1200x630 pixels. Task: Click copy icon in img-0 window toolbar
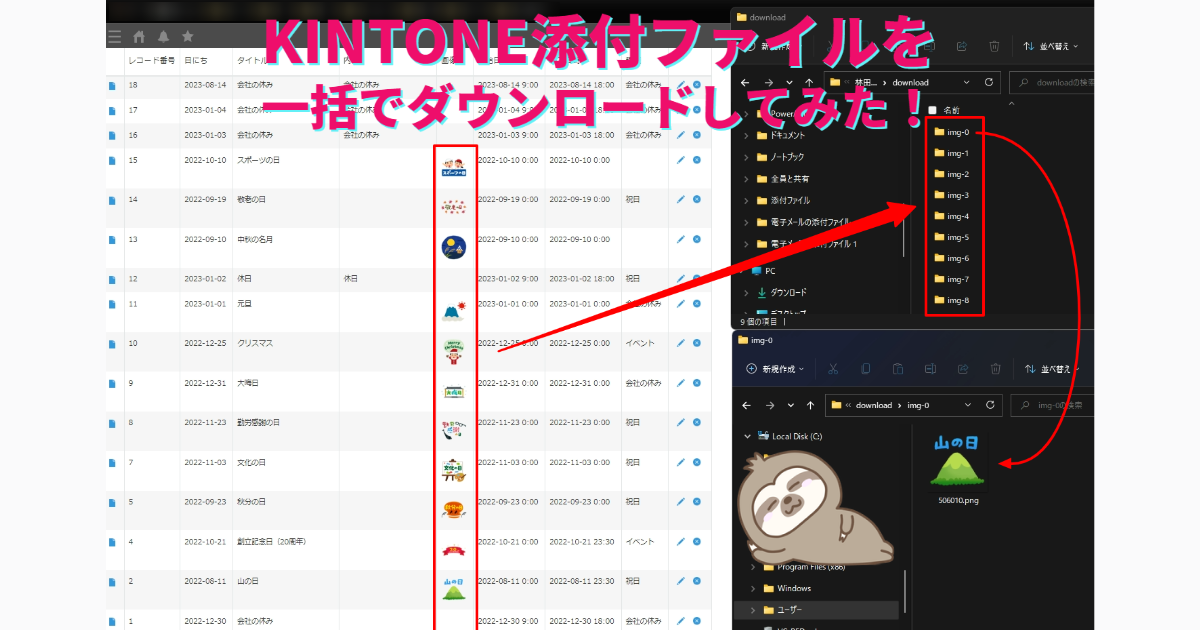coord(866,369)
